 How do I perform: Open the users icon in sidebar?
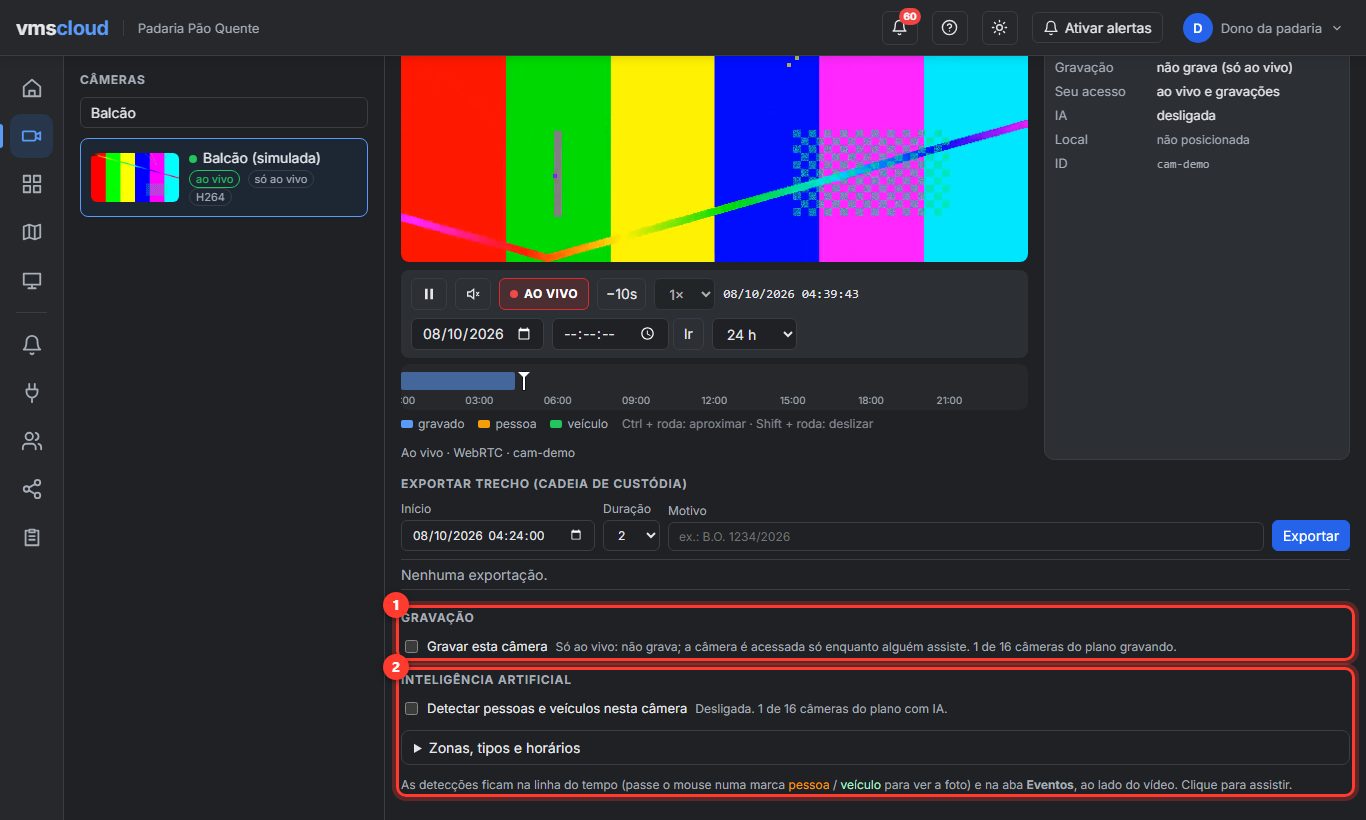[32, 441]
